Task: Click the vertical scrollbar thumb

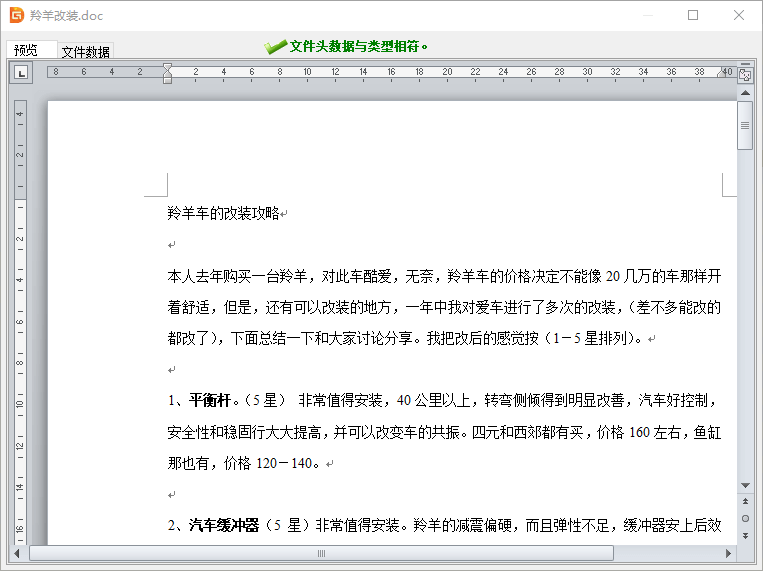Action: pos(745,126)
